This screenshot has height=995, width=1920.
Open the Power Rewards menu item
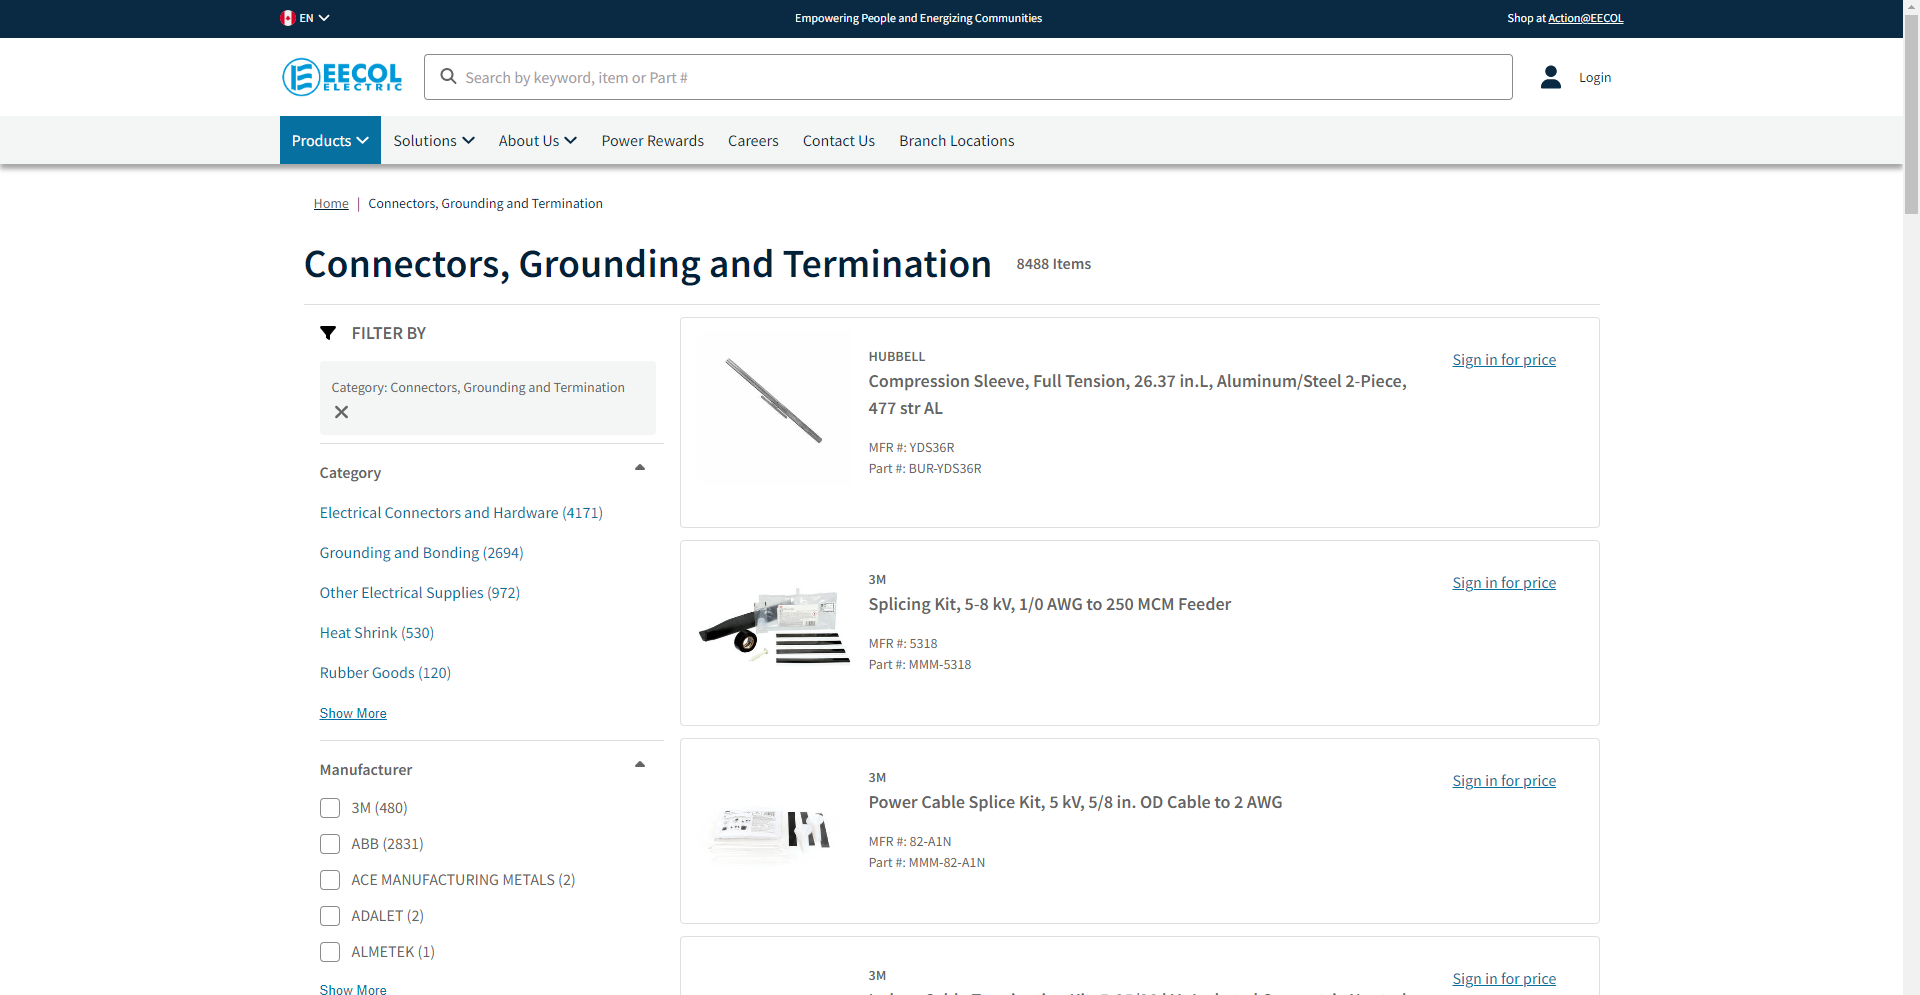652,141
